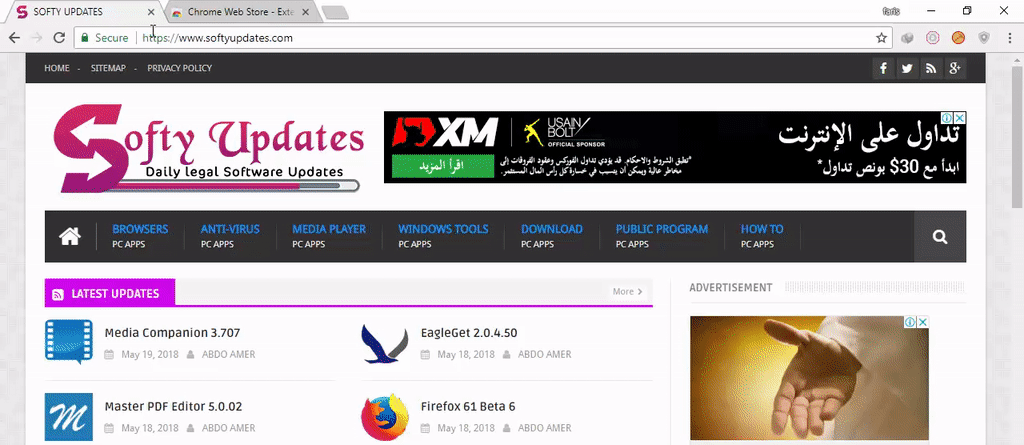The height and width of the screenshot is (445, 1024).
Task: Reload the page with refresh icon
Action: pyautogui.click(x=59, y=38)
